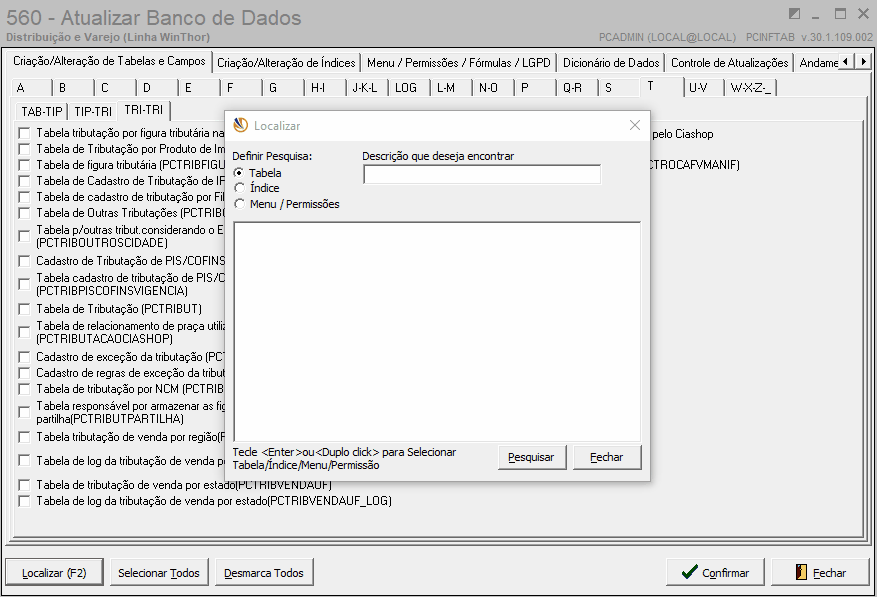
Task: Select the letter D tab
Action: [x=157, y=88]
